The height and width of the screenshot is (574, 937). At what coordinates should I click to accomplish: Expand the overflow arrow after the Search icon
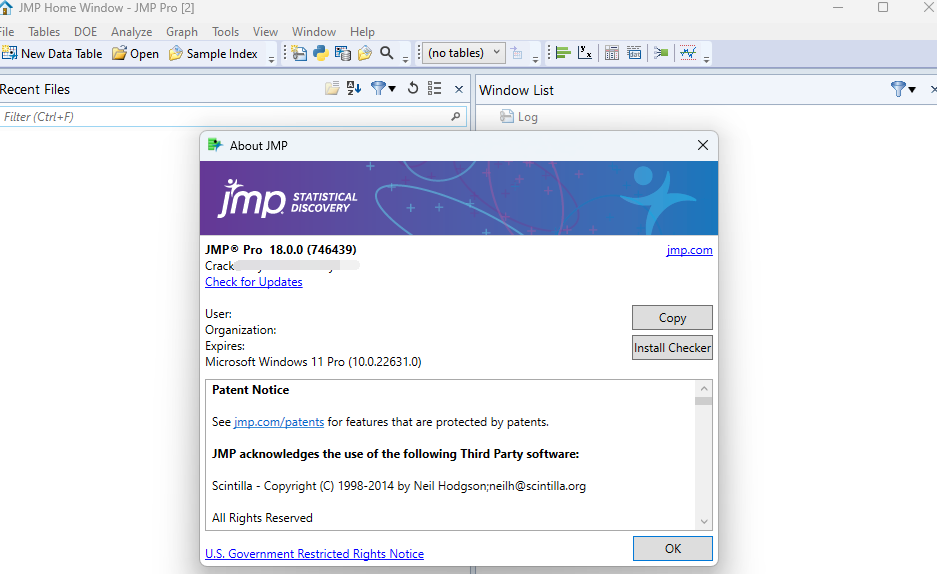(x=405, y=59)
